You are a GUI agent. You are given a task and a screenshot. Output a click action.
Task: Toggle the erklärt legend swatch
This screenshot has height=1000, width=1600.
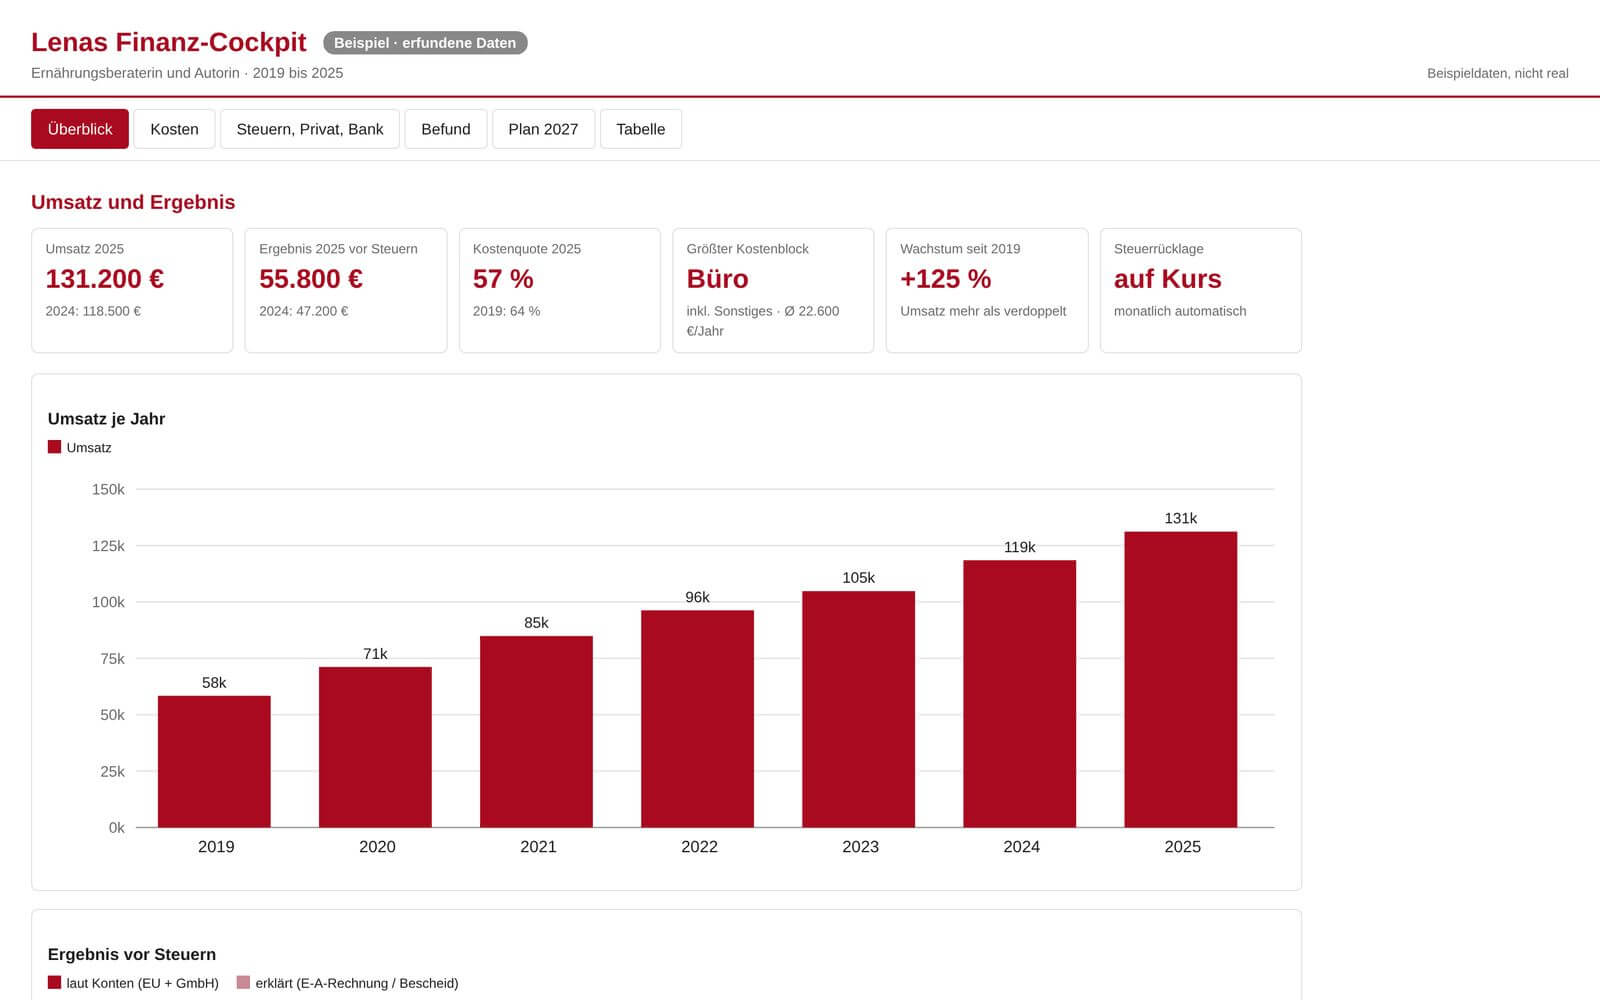point(243,983)
